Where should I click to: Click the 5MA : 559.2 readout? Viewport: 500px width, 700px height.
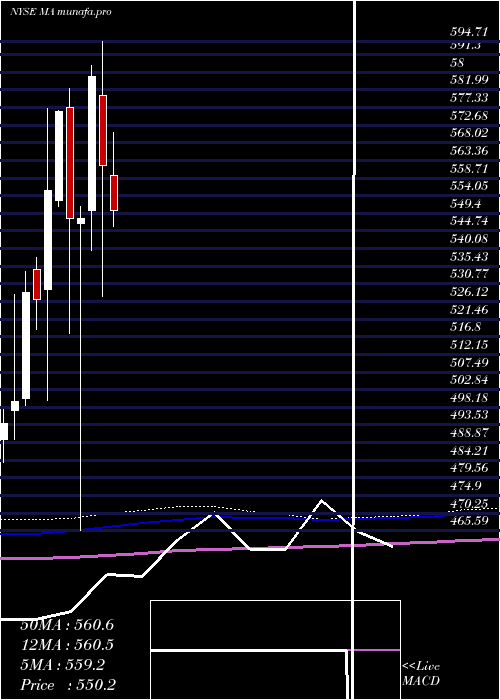62,665
